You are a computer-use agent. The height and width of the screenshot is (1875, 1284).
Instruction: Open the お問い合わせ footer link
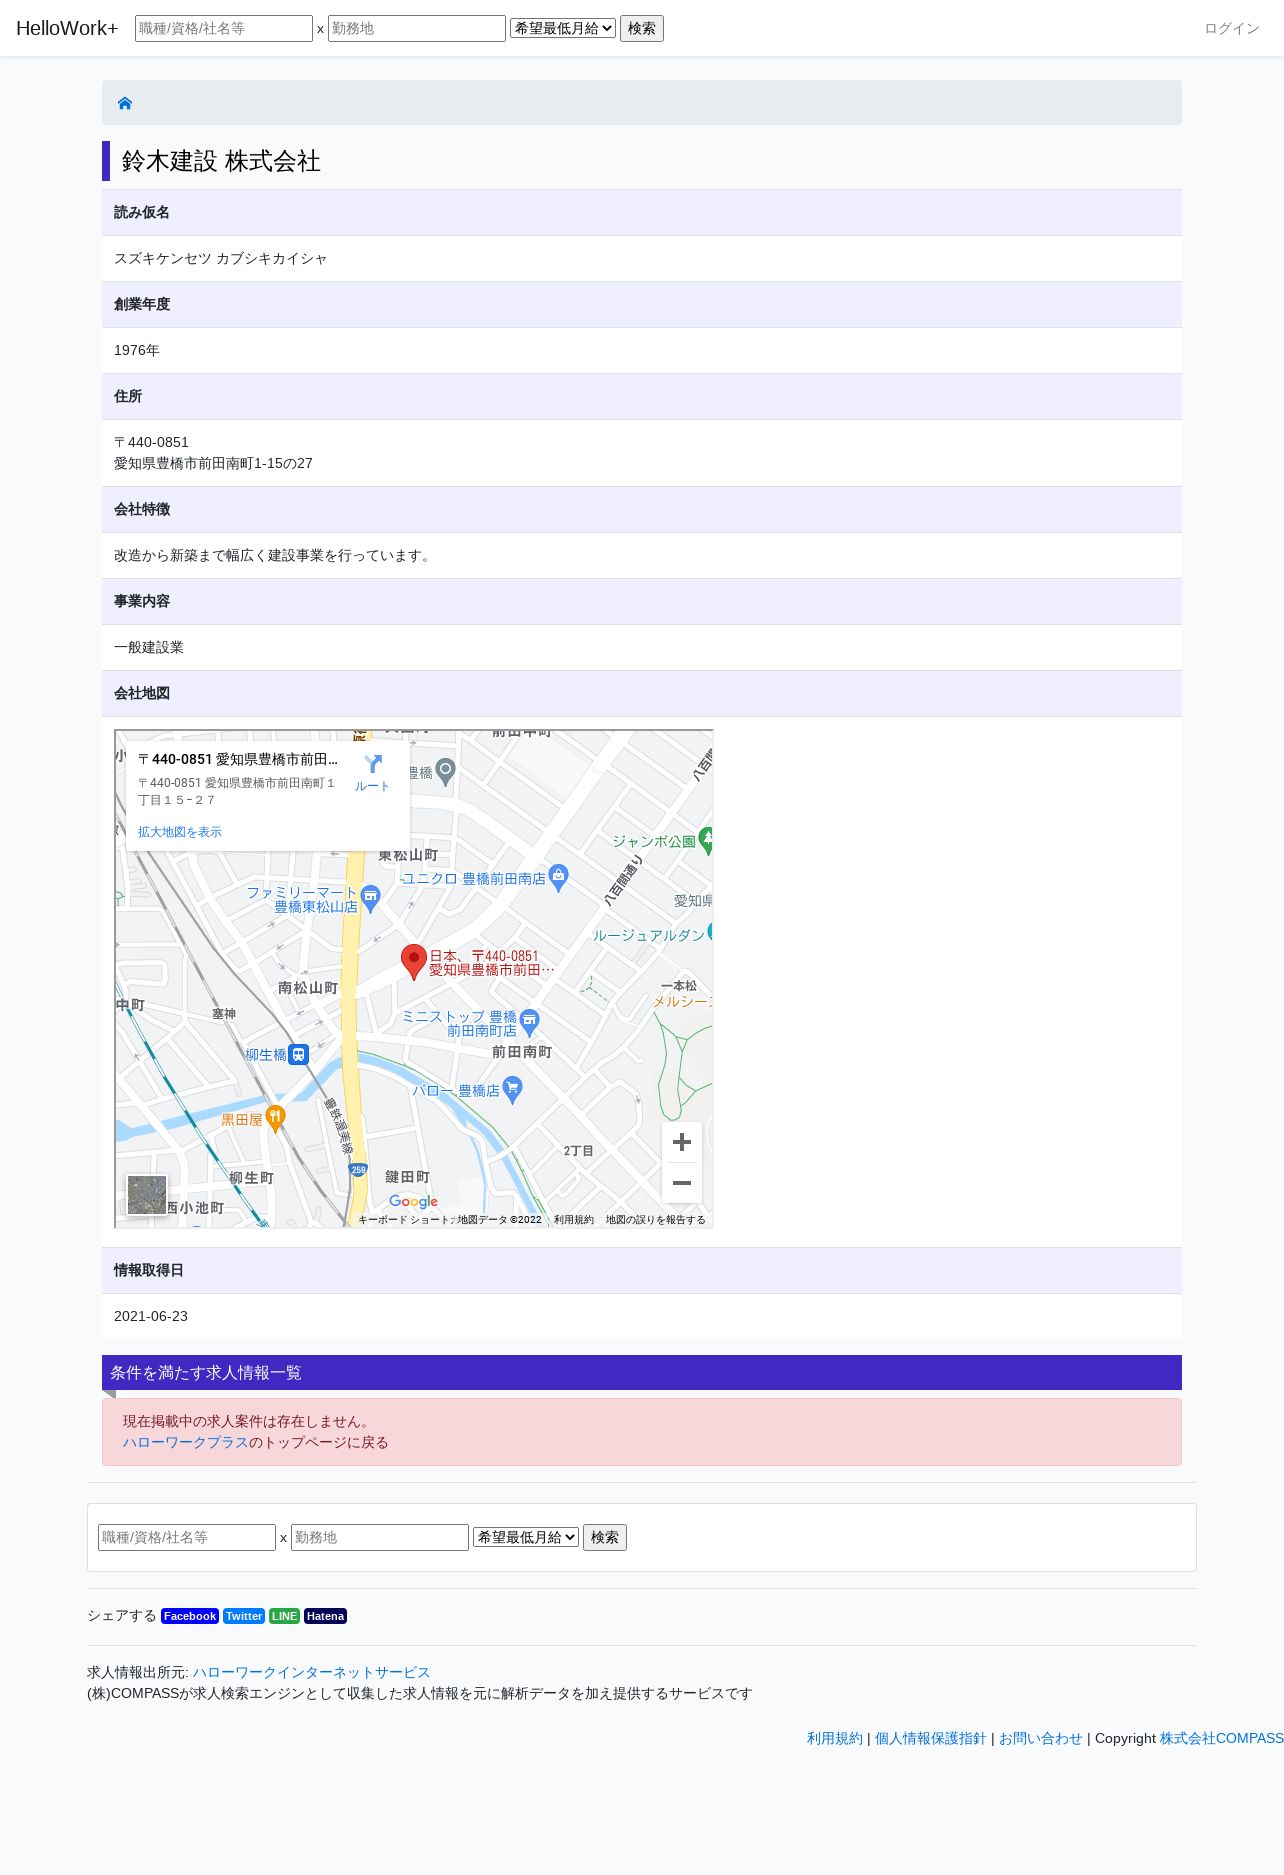[x=1041, y=1738]
